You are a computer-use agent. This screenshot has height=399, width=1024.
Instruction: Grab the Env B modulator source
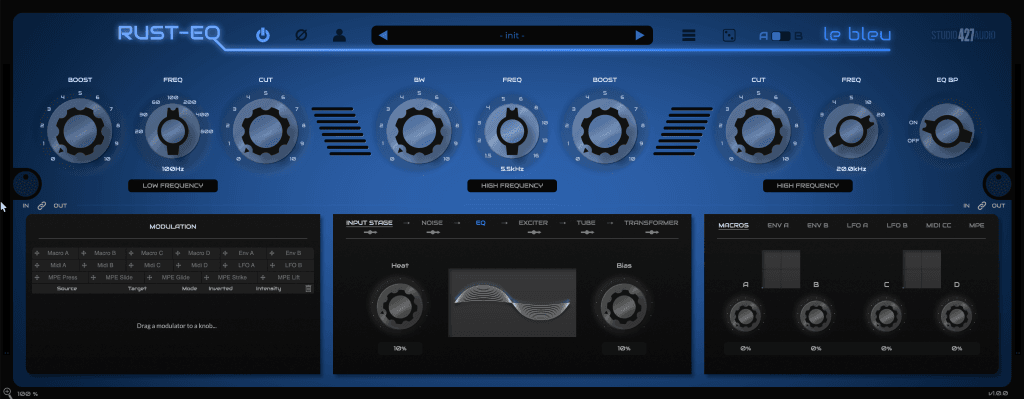(x=290, y=253)
